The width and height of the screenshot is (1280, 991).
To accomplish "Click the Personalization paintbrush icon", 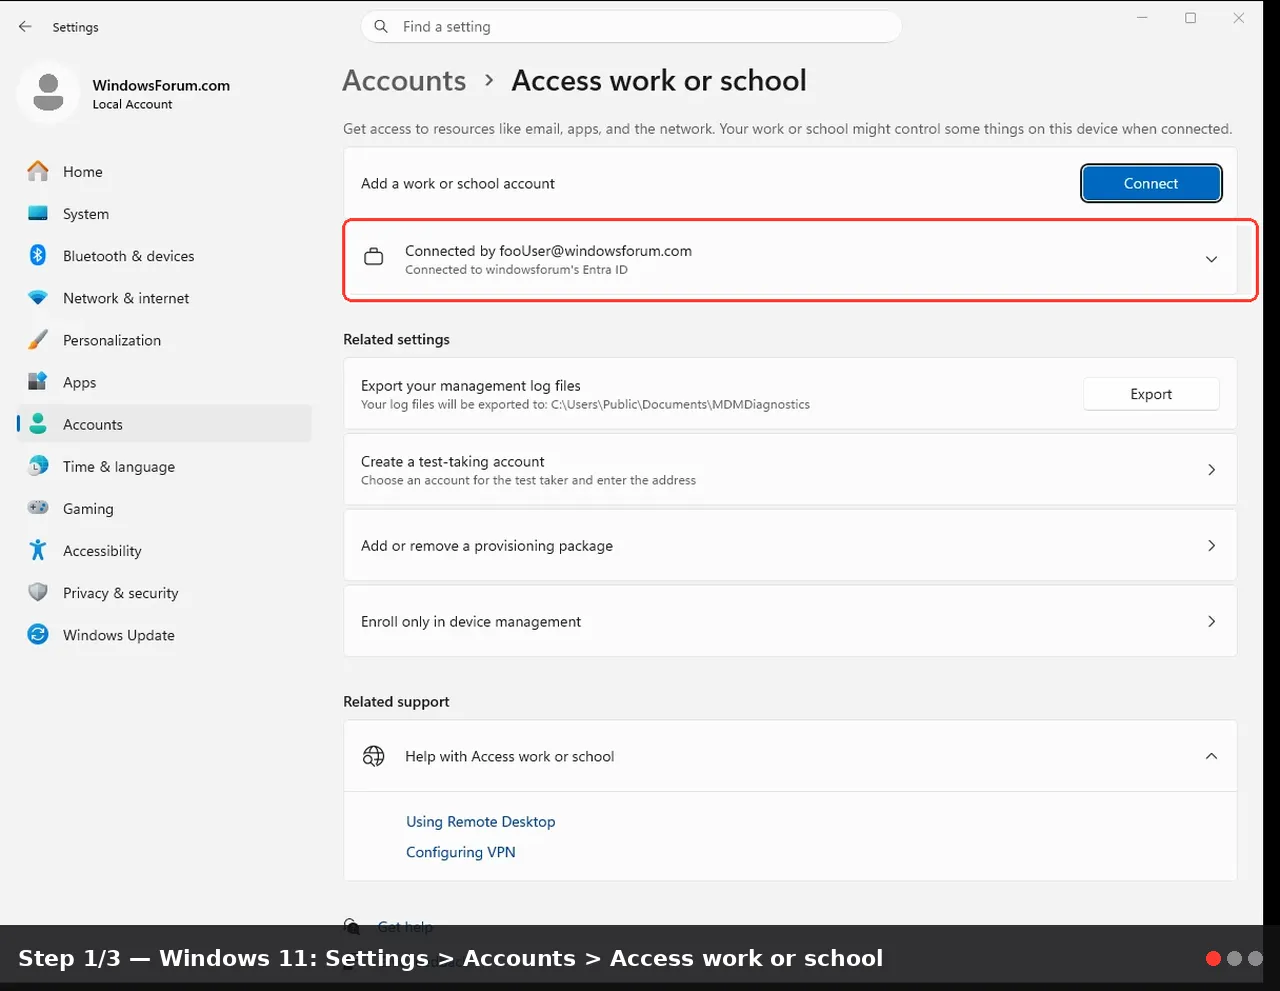I will [x=38, y=340].
